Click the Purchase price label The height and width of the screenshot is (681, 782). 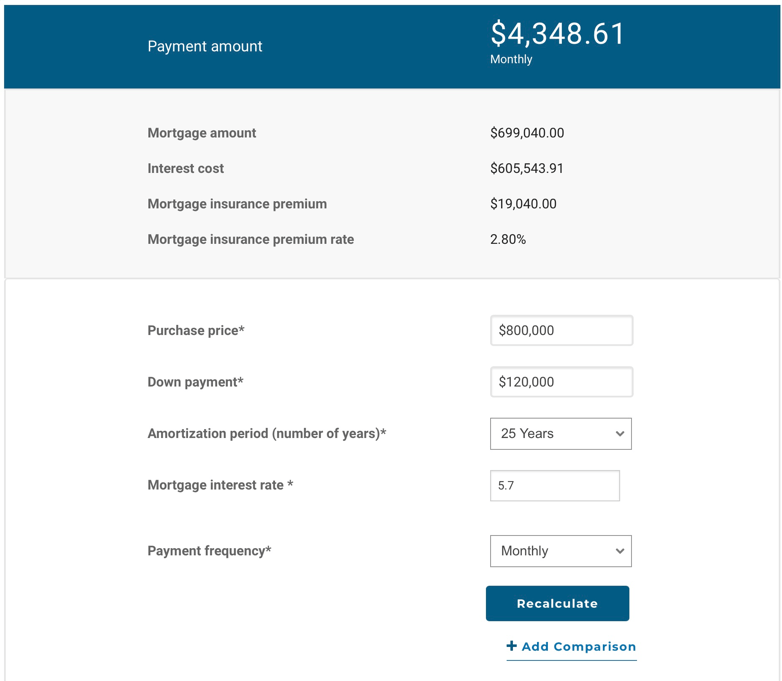pyautogui.click(x=195, y=331)
